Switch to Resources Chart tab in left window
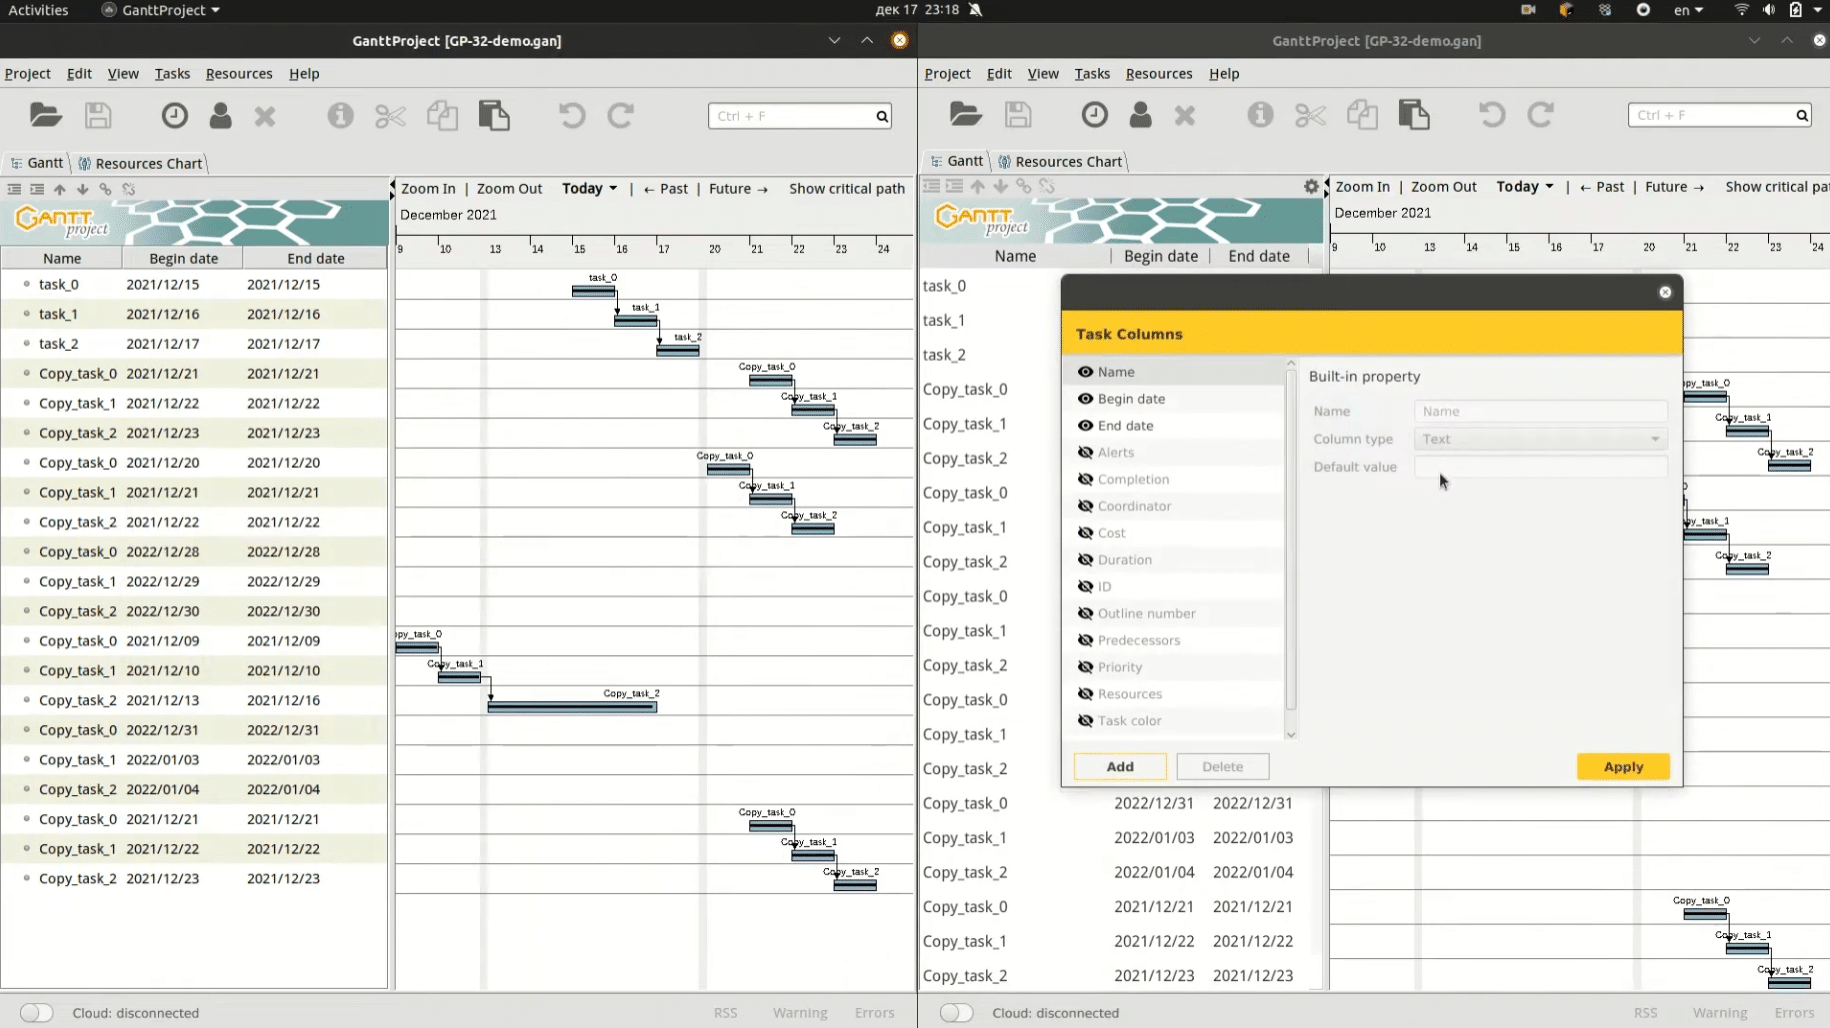This screenshot has width=1830, height=1028. pyautogui.click(x=140, y=163)
